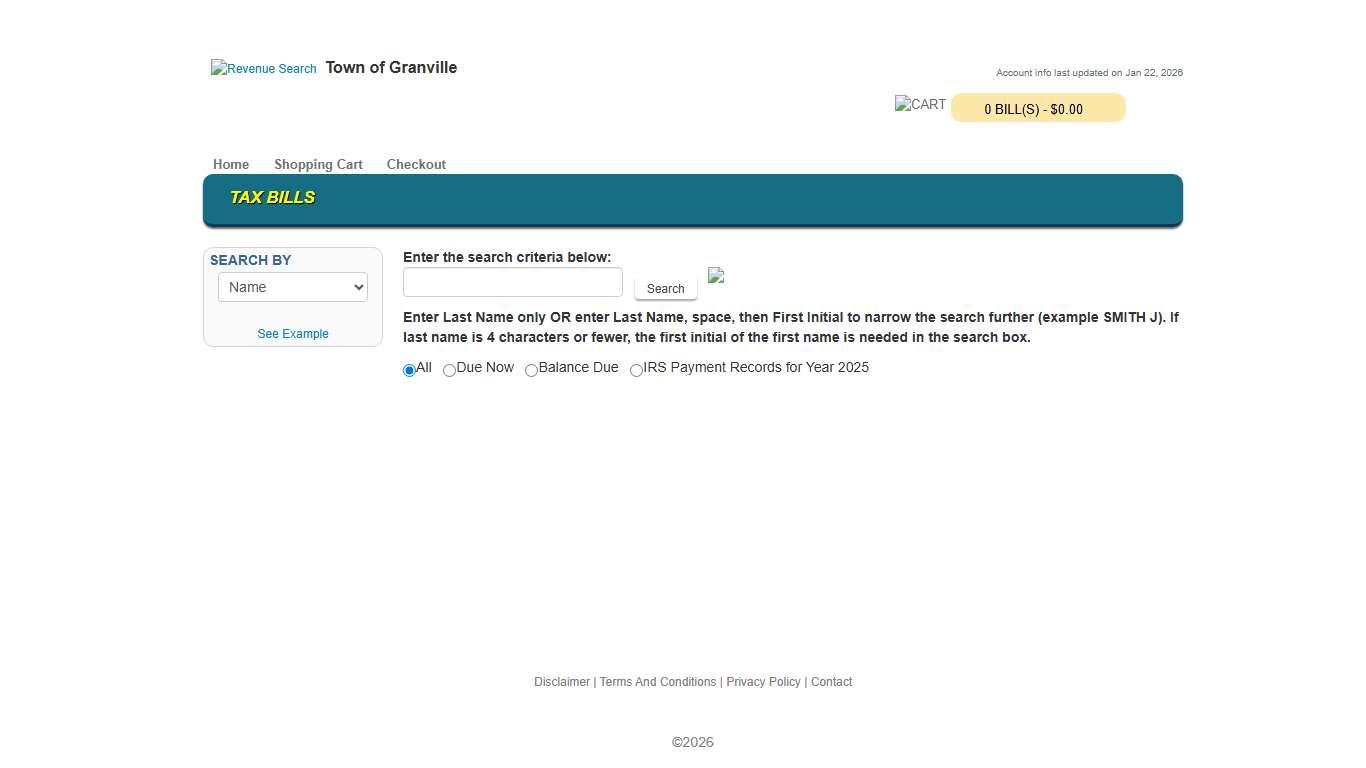Viewport: 1366px width, 768px height.
Task: Go to the Home menu item
Action: pyautogui.click(x=231, y=164)
